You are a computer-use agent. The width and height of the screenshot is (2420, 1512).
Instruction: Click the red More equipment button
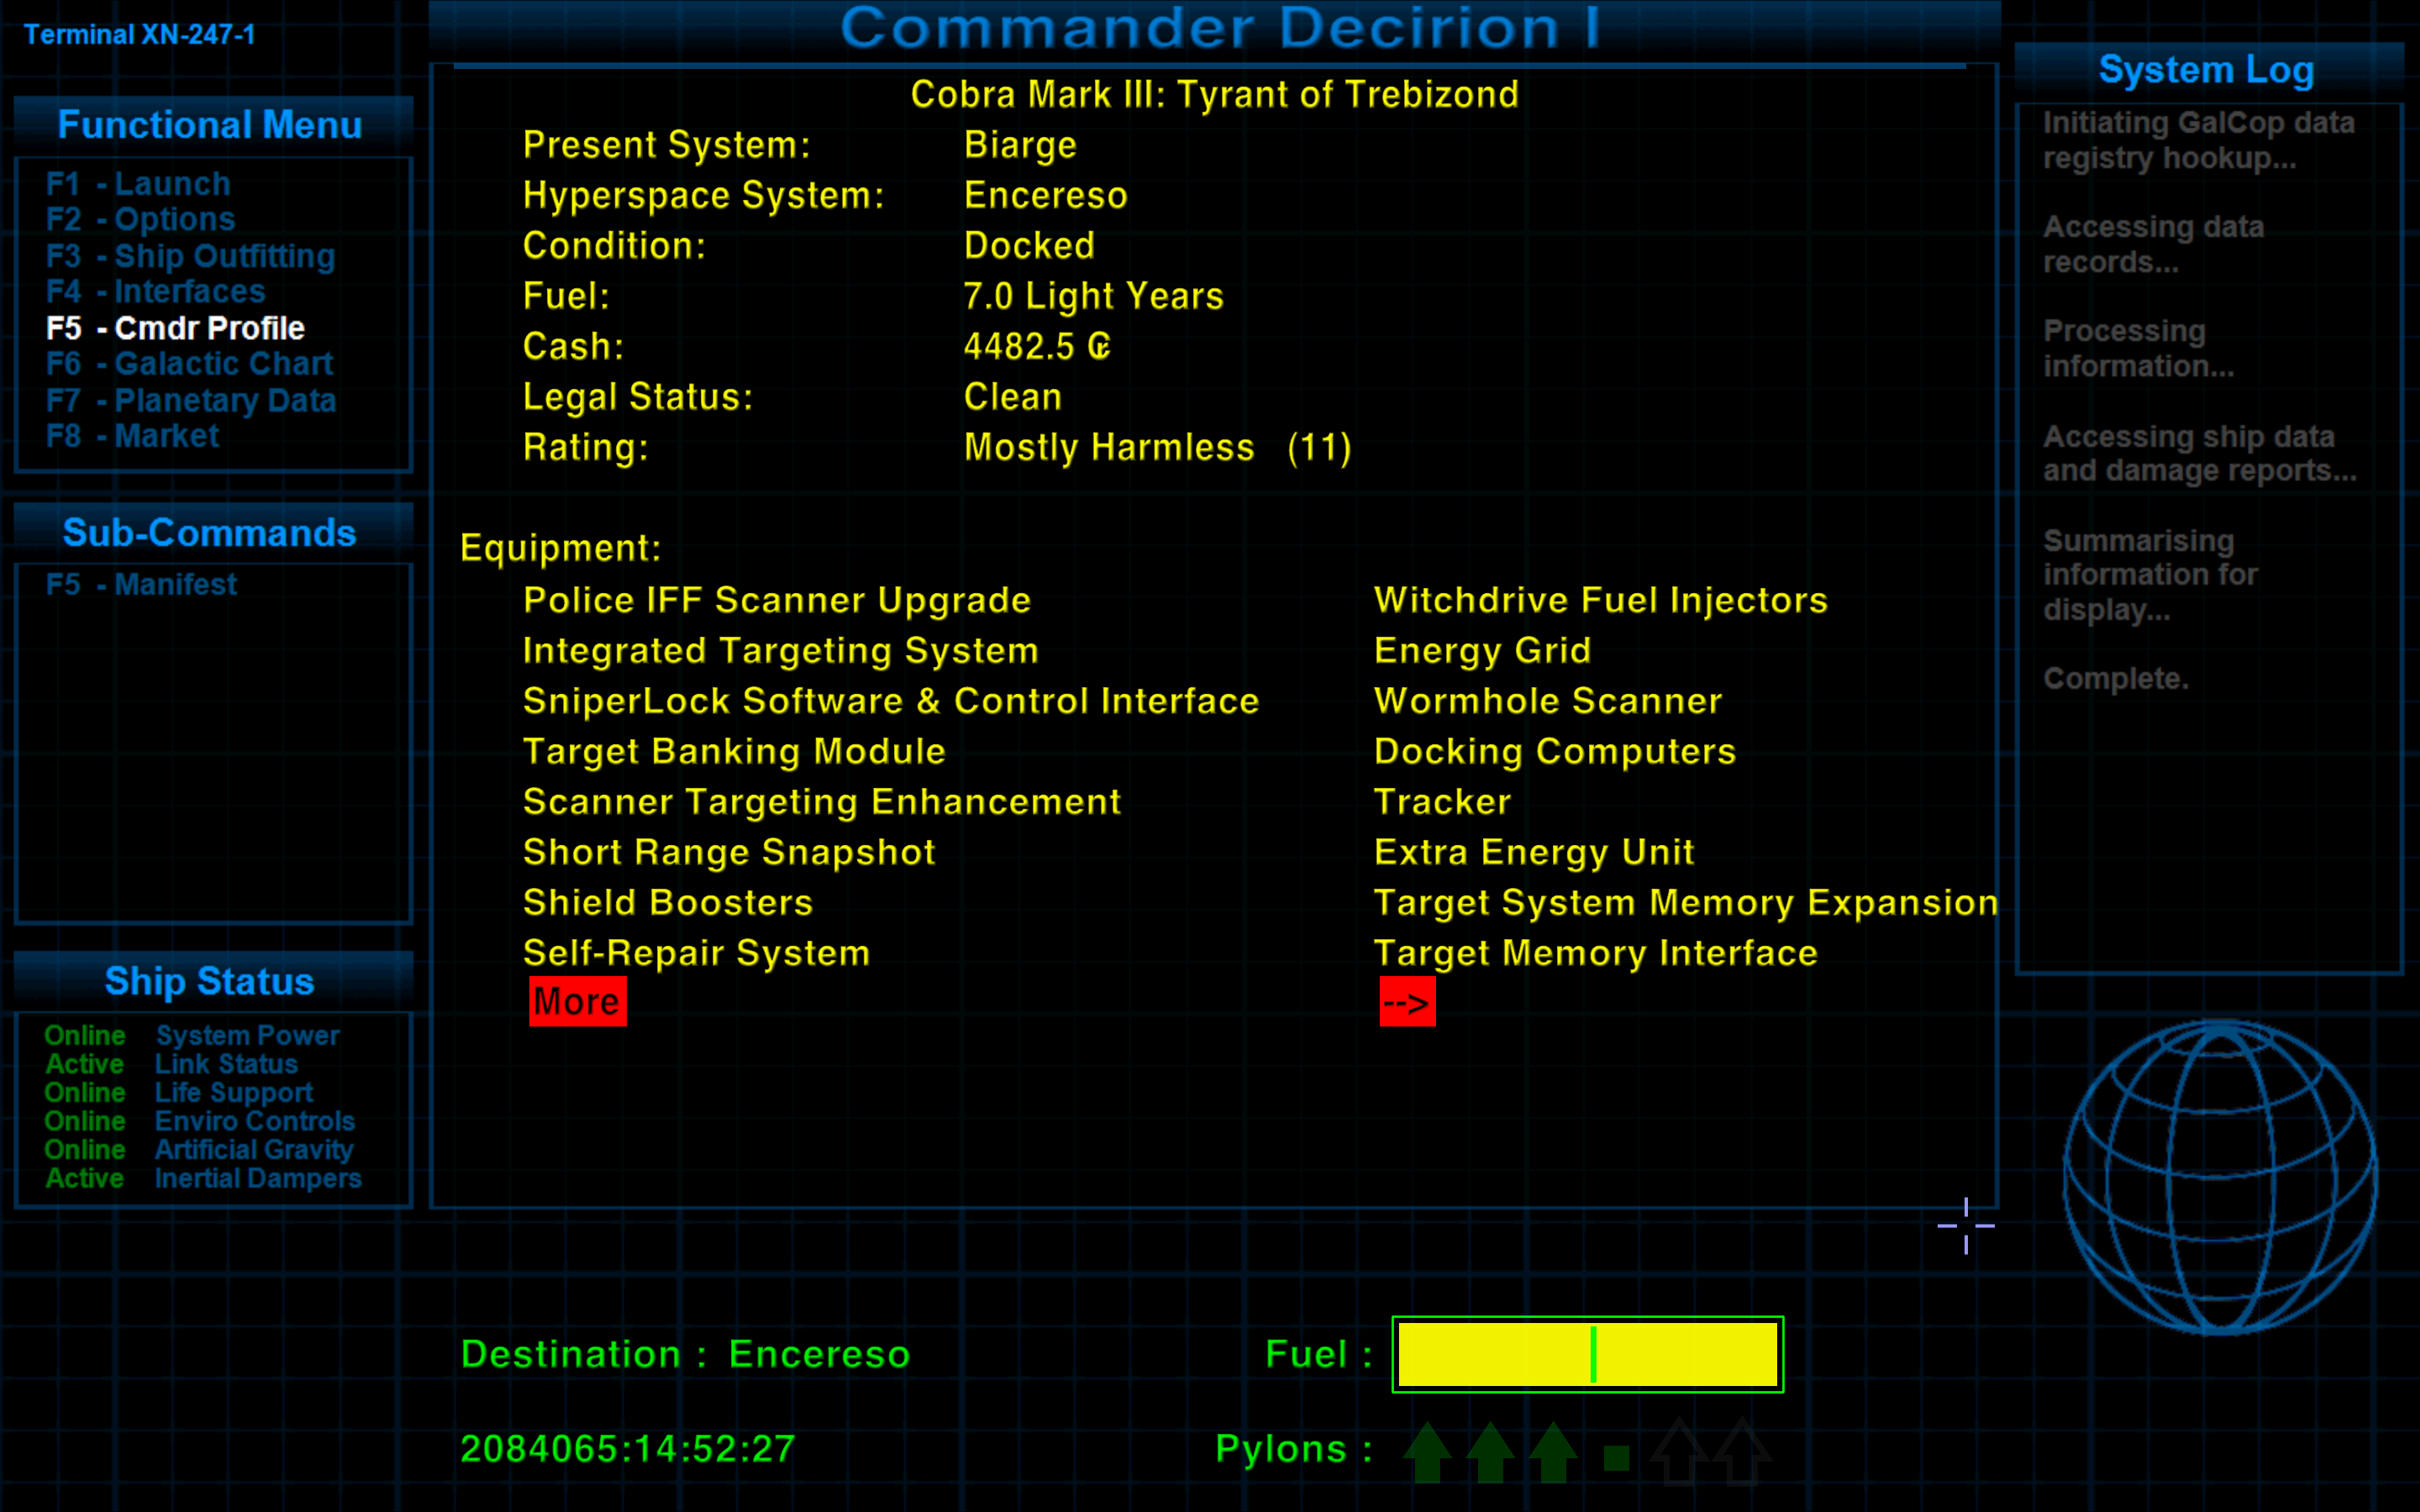click(577, 1002)
